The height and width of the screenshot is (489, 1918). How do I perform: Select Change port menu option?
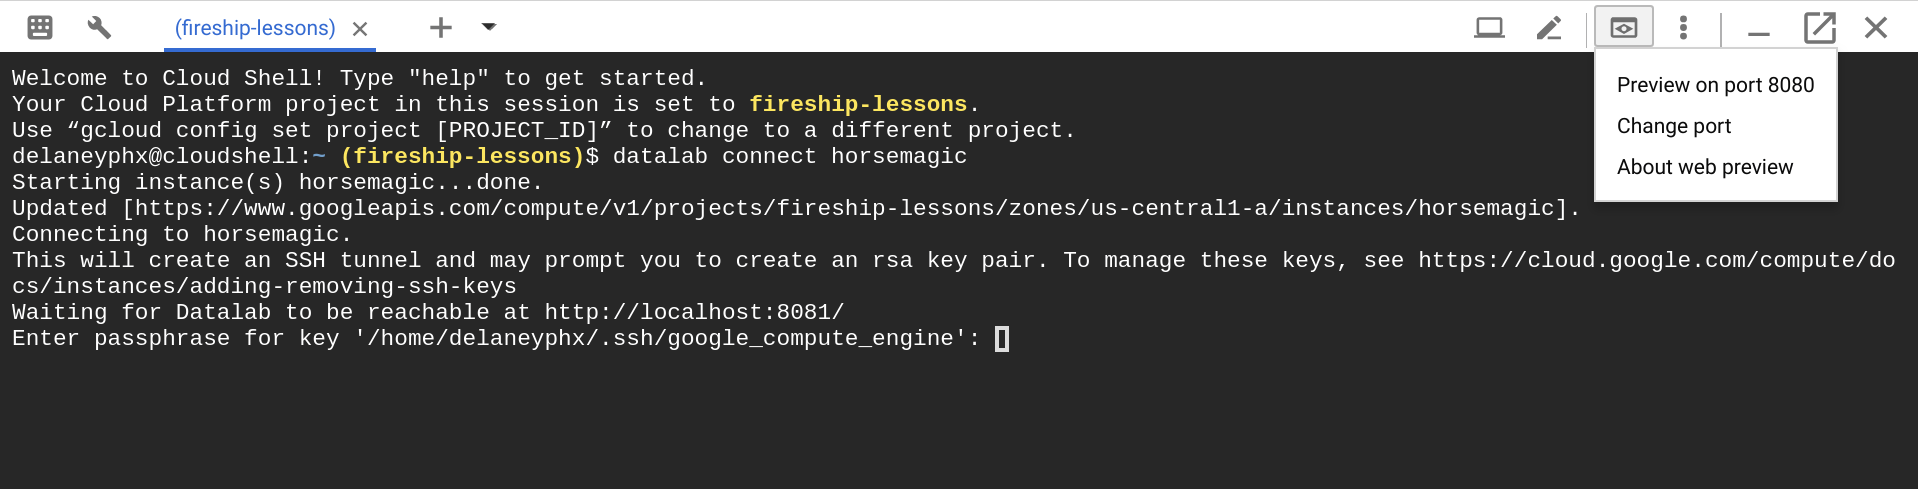1674,126
